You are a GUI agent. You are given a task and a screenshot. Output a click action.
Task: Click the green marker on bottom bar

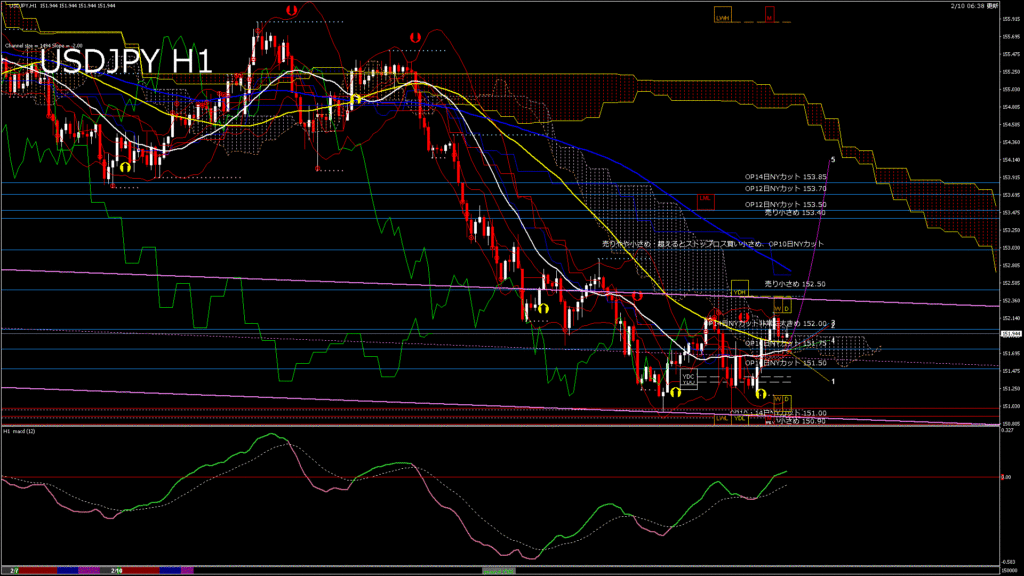tap(500, 570)
